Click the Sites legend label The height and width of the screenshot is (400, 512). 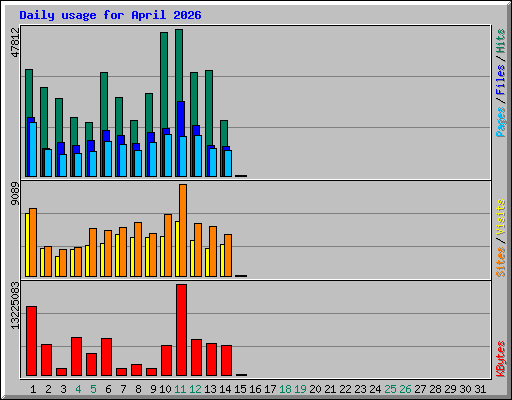[500, 262]
